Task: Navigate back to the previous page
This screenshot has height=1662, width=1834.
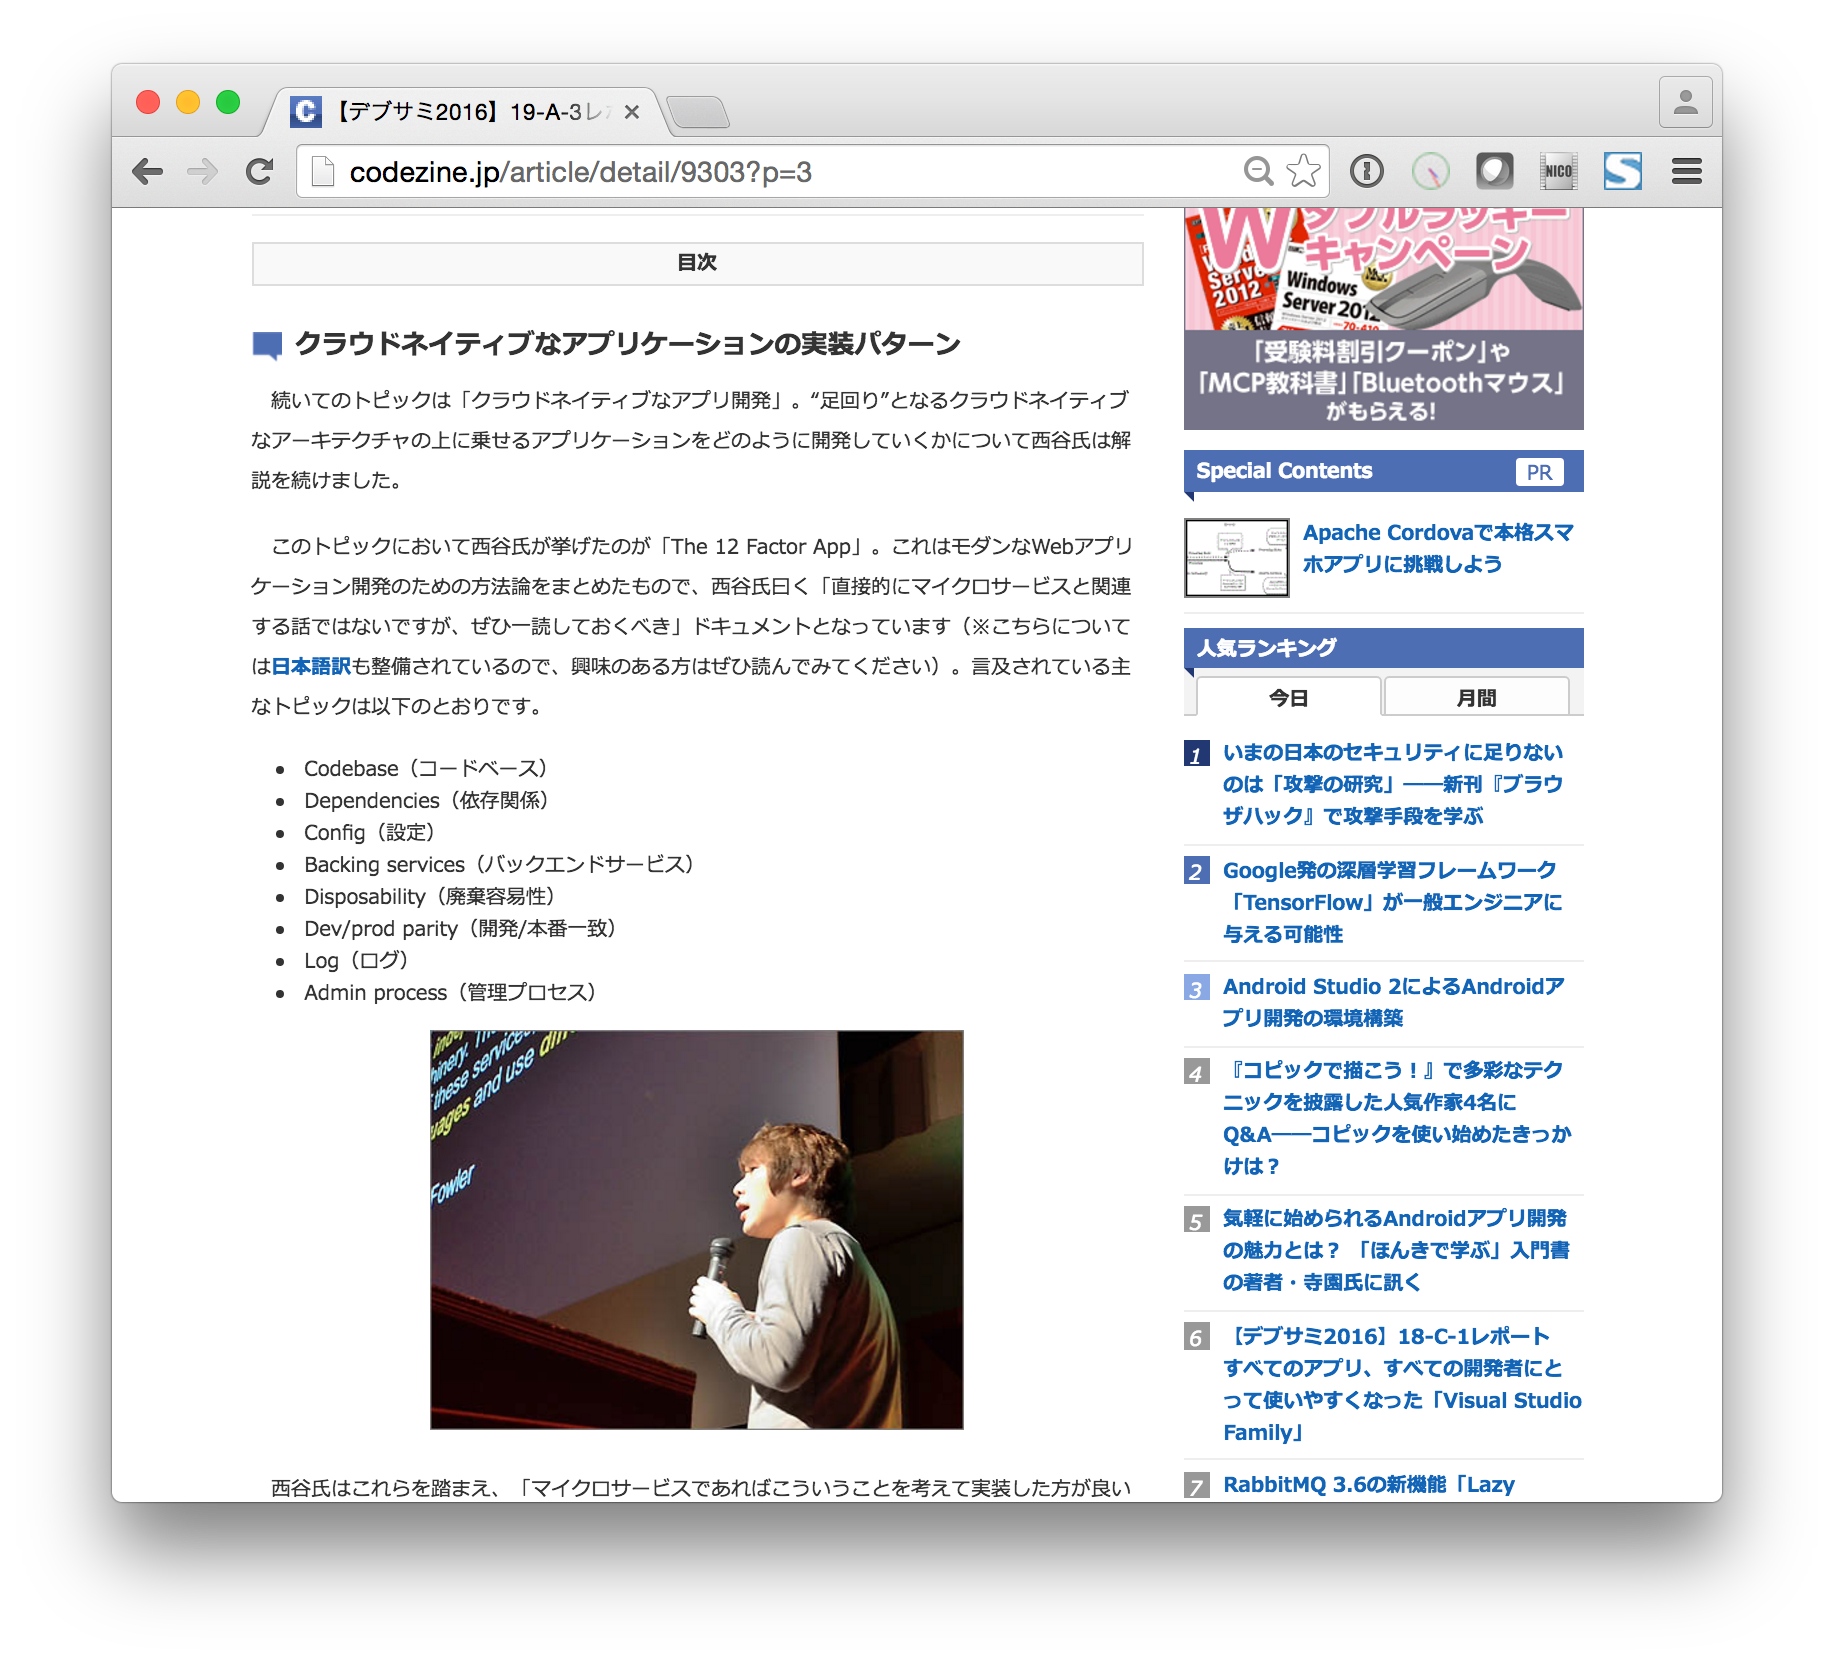Action: [x=148, y=170]
